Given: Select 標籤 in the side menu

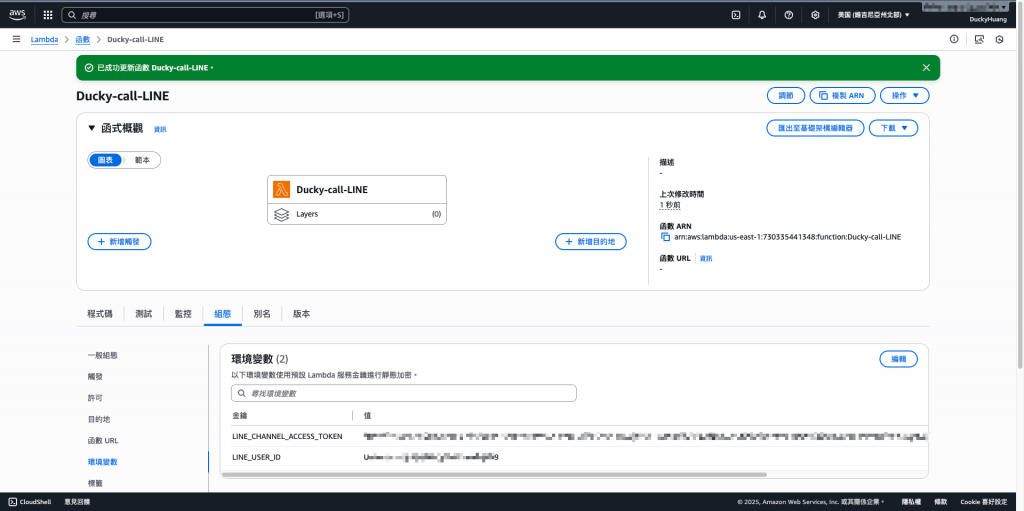Looking at the screenshot, I should 95,483.
